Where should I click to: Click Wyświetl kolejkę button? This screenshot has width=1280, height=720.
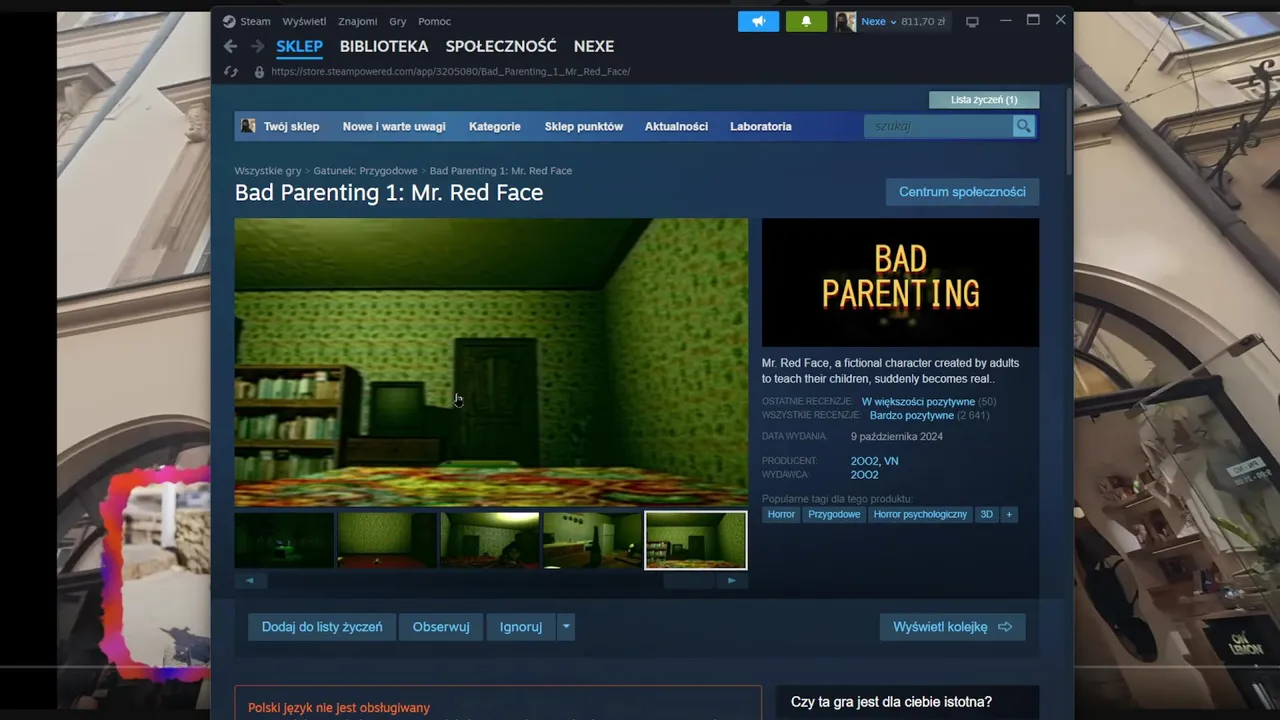coord(952,627)
